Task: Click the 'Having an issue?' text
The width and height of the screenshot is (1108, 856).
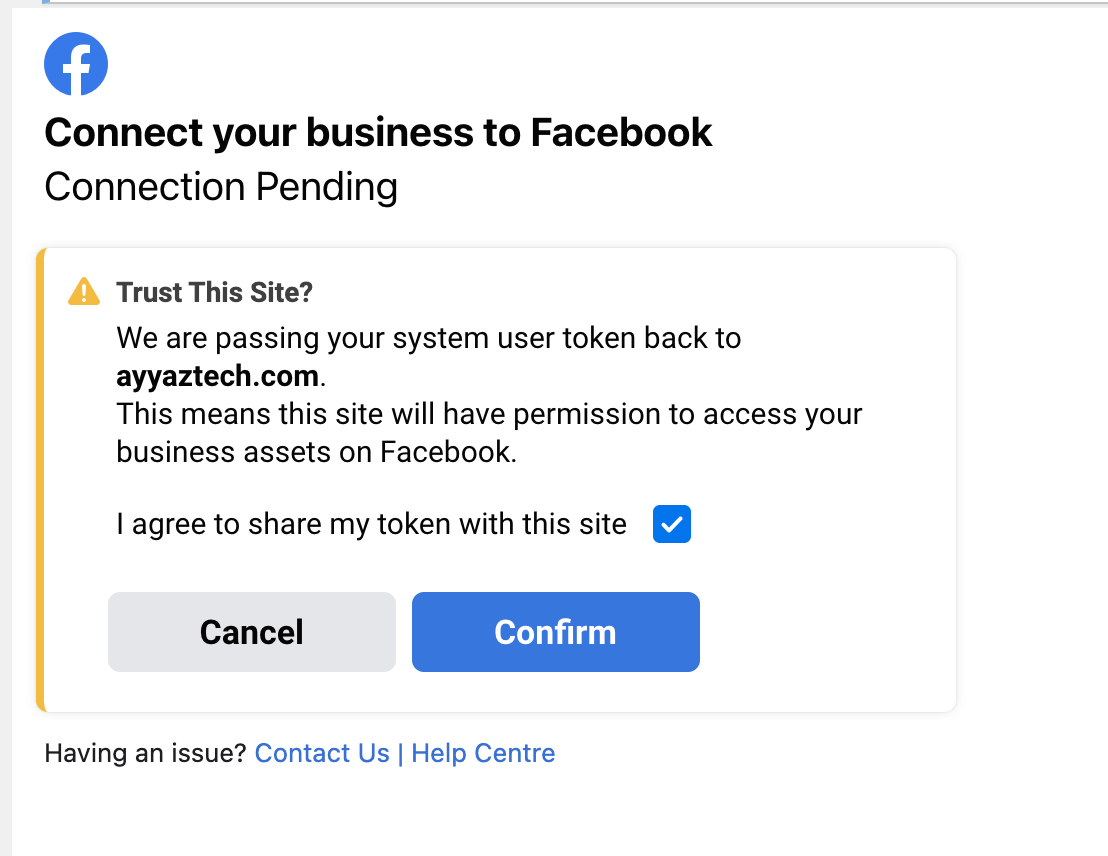Action: 145,753
